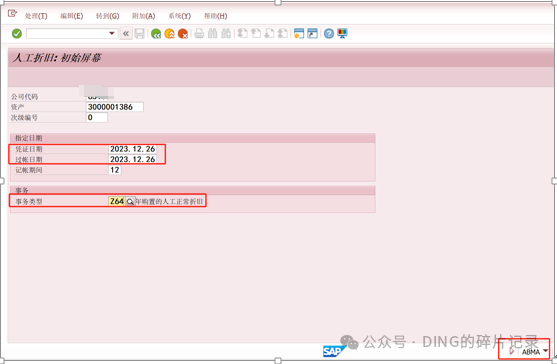Screen dimensions: 557x364
Task: Click the asset field containing 3000001386
Action: pos(115,107)
